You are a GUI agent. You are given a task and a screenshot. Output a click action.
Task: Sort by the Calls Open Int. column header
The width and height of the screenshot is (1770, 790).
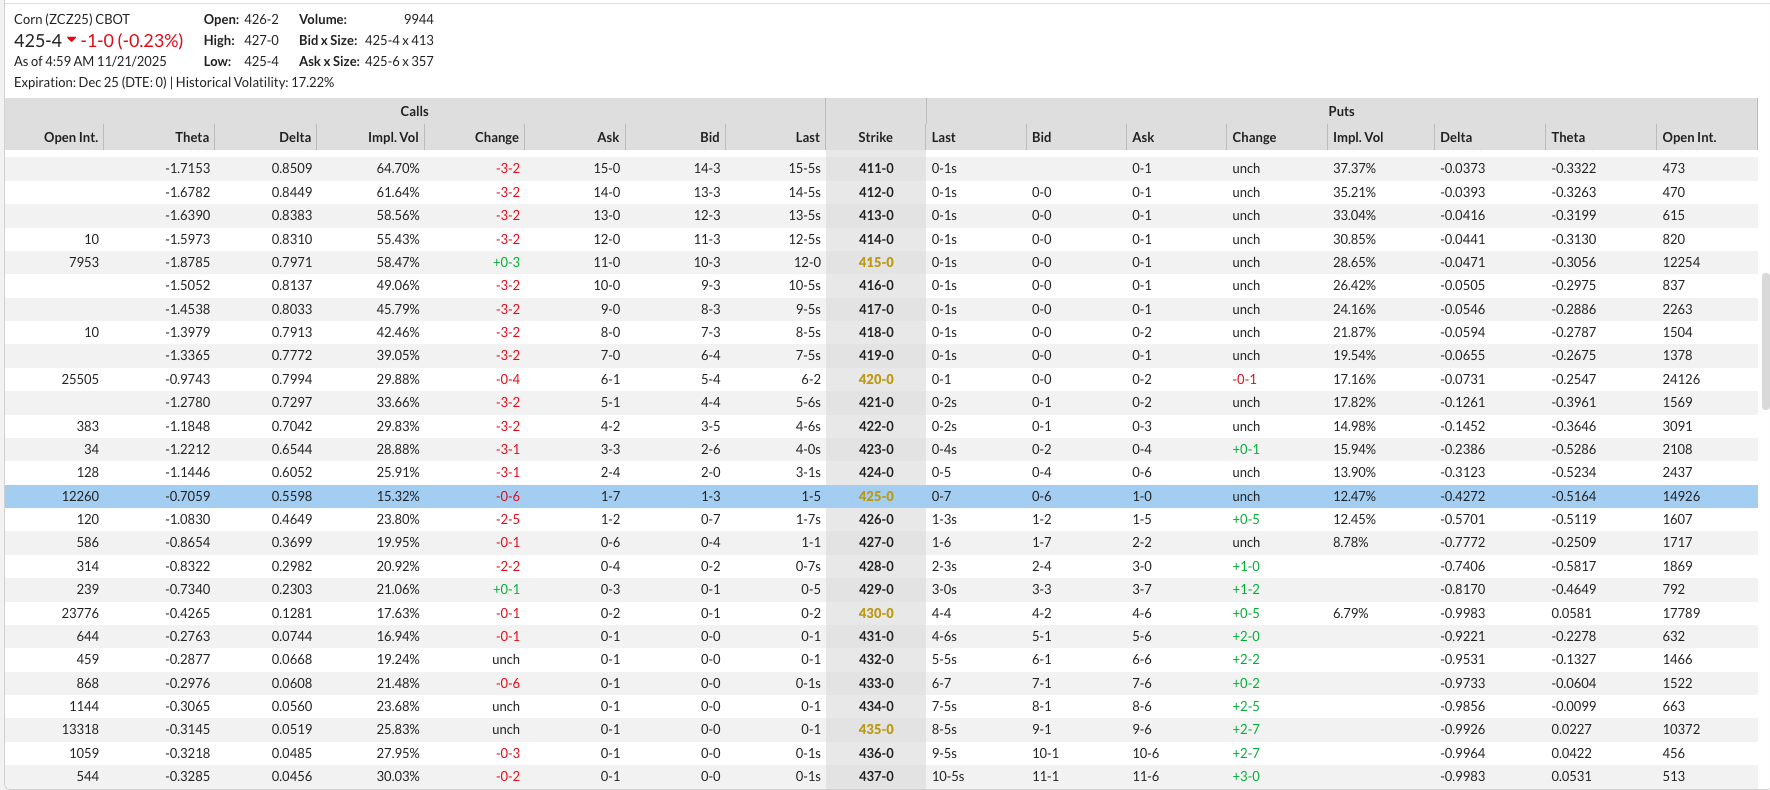[x=71, y=137]
